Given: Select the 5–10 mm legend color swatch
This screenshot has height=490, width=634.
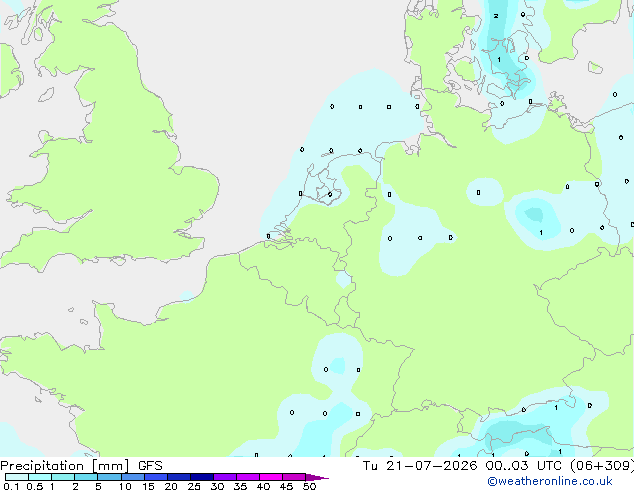Looking at the screenshot, I should [x=109, y=477].
